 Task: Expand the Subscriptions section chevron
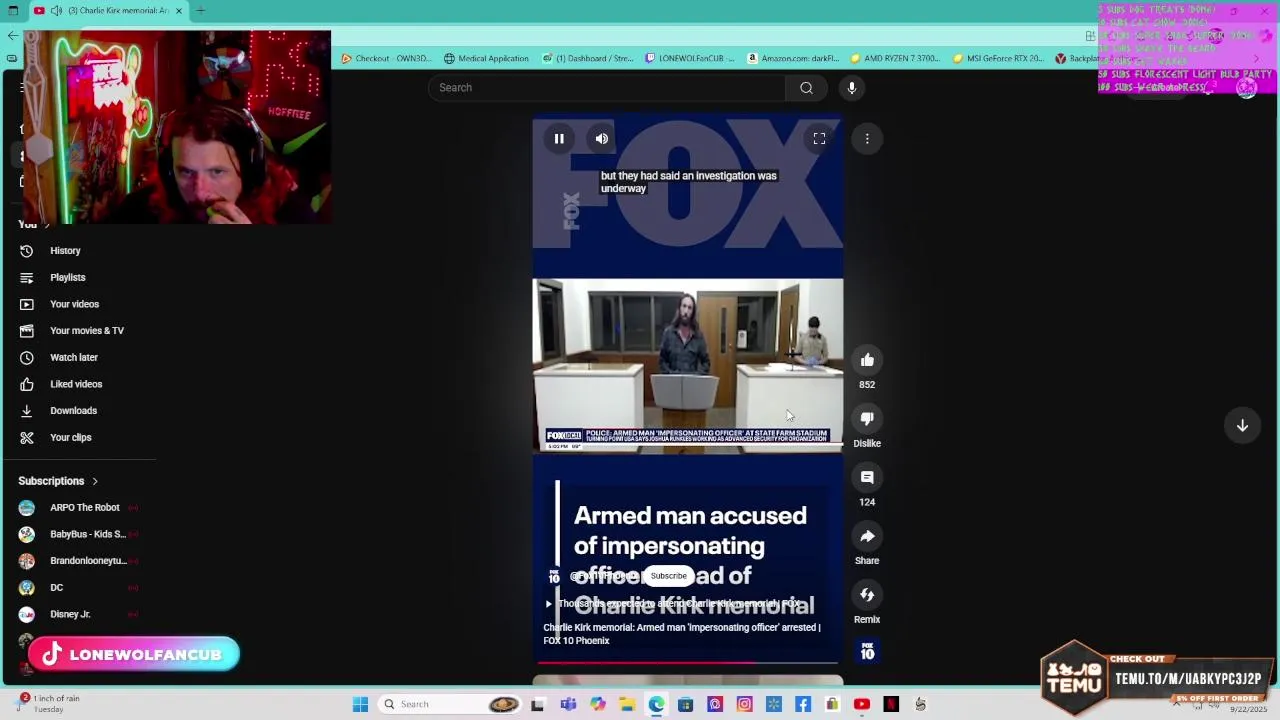95,481
